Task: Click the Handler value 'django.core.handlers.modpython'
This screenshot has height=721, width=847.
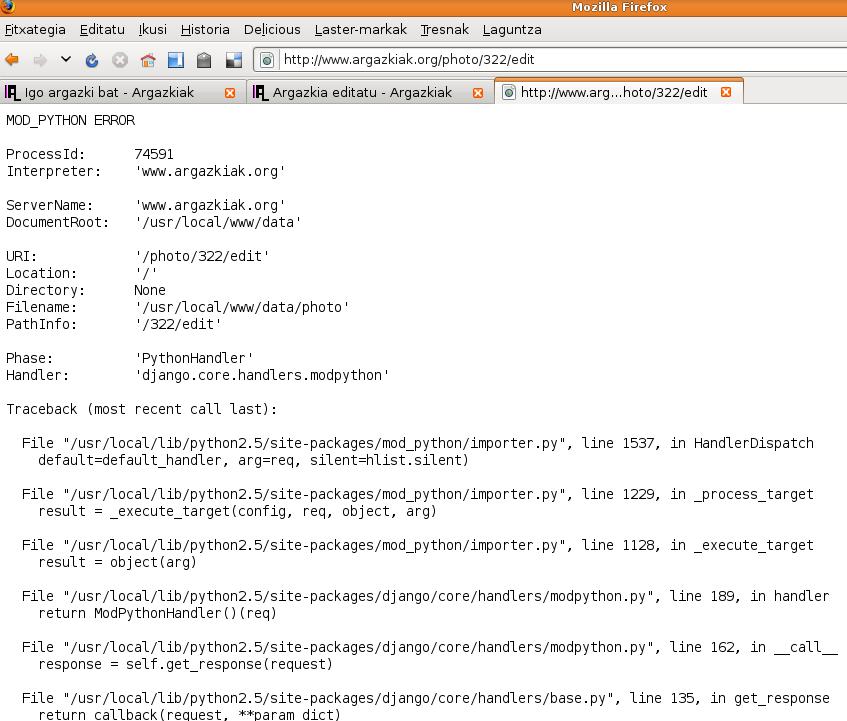Action: click(x=261, y=375)
